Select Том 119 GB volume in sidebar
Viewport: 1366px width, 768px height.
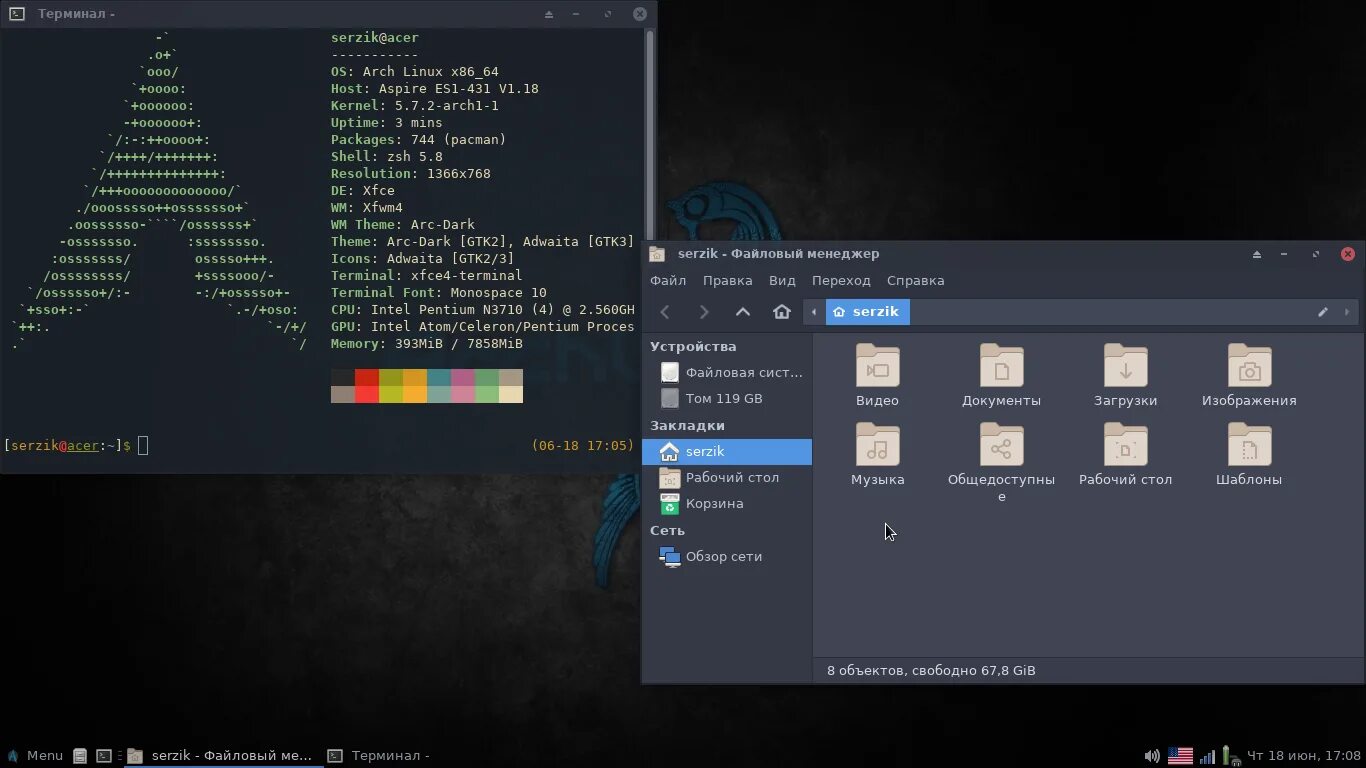[x=727, y=398]
